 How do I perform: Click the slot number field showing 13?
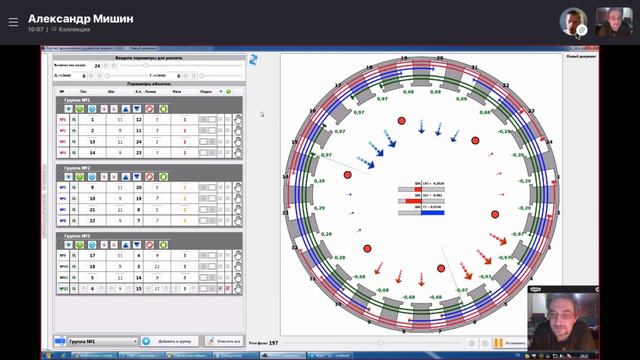click(92, 142)
